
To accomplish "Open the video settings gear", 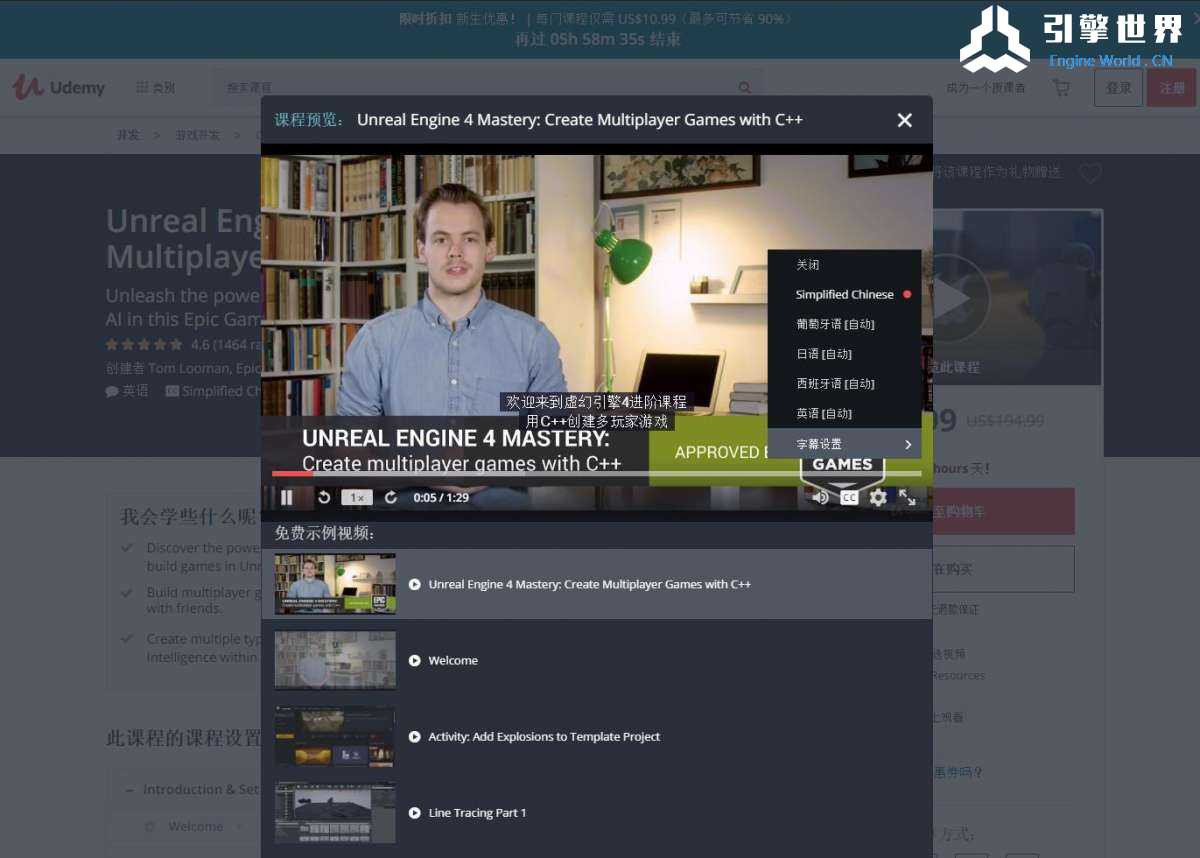I will pos(878,497).
